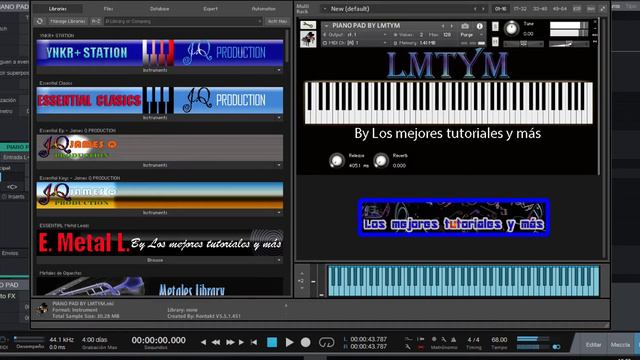
Task: Toggle A-Z library sorting
Action: click(96, 21)
